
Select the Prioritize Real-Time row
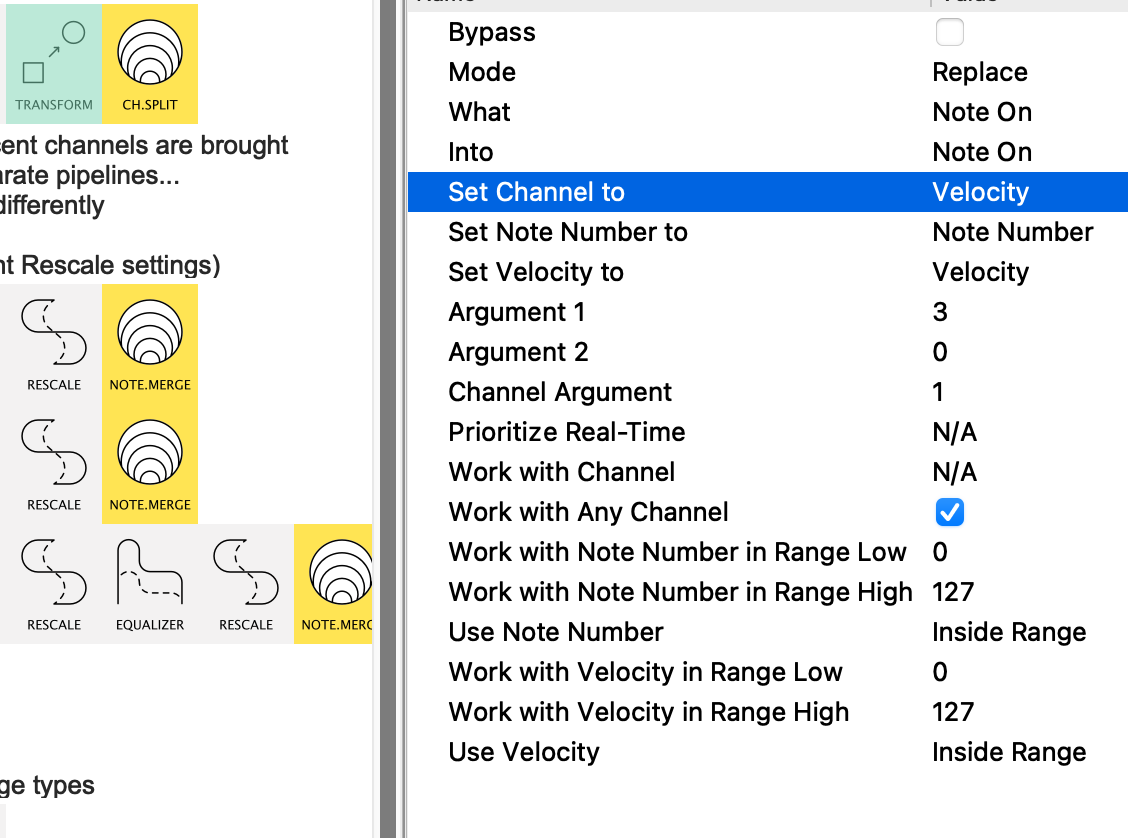(566, 432)
